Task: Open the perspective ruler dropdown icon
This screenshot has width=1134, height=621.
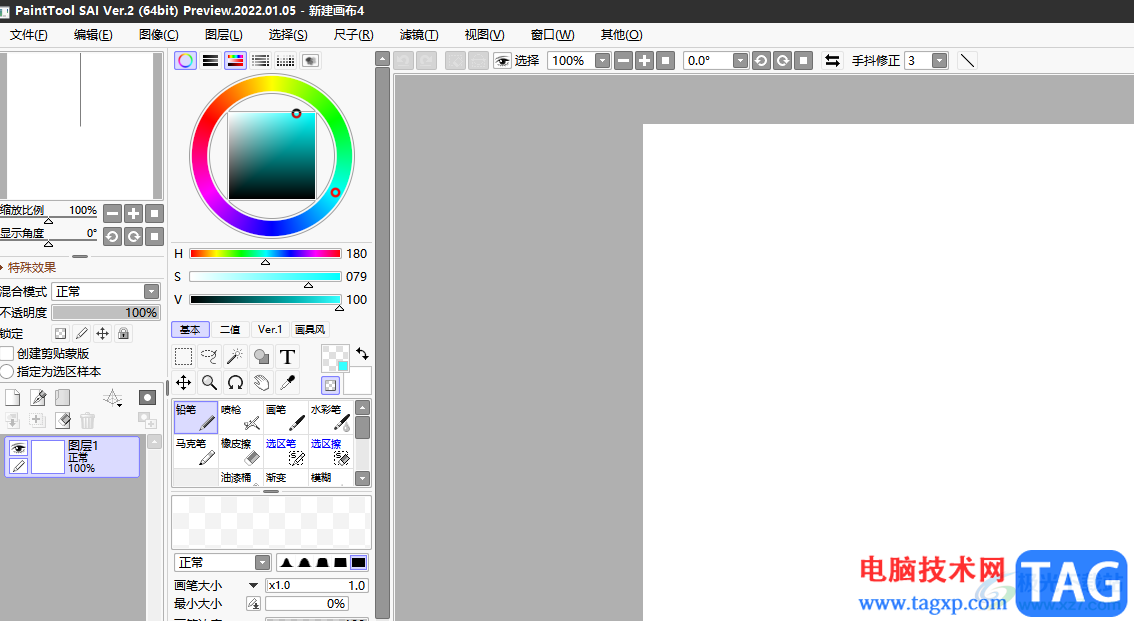Action: click(x=113, y=398)
